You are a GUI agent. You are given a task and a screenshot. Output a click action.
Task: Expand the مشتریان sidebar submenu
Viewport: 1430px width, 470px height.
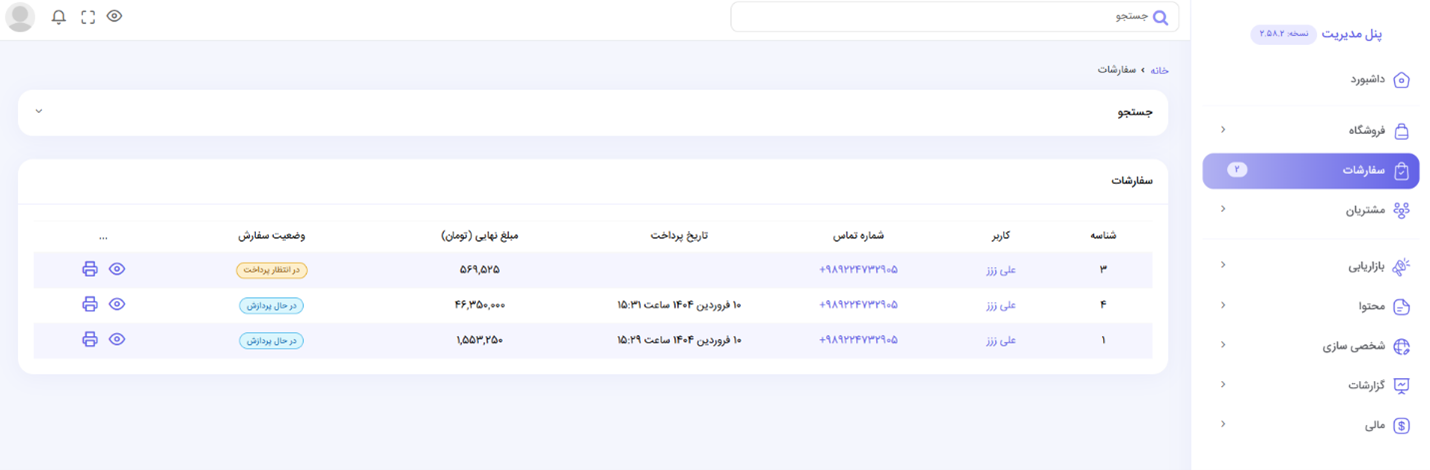click(x=1223, y=209)
